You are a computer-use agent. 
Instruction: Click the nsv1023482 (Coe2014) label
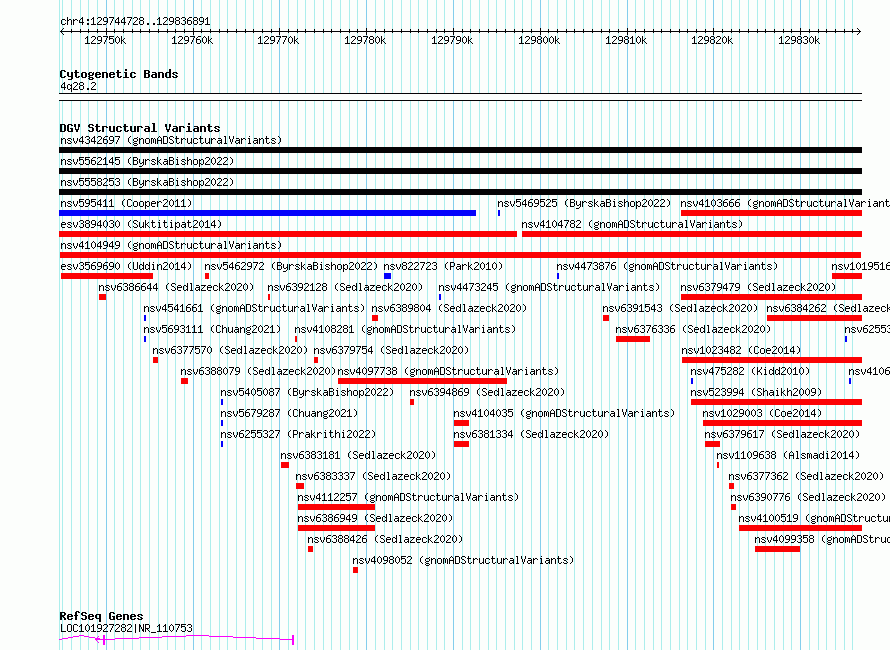pos(741,350)
